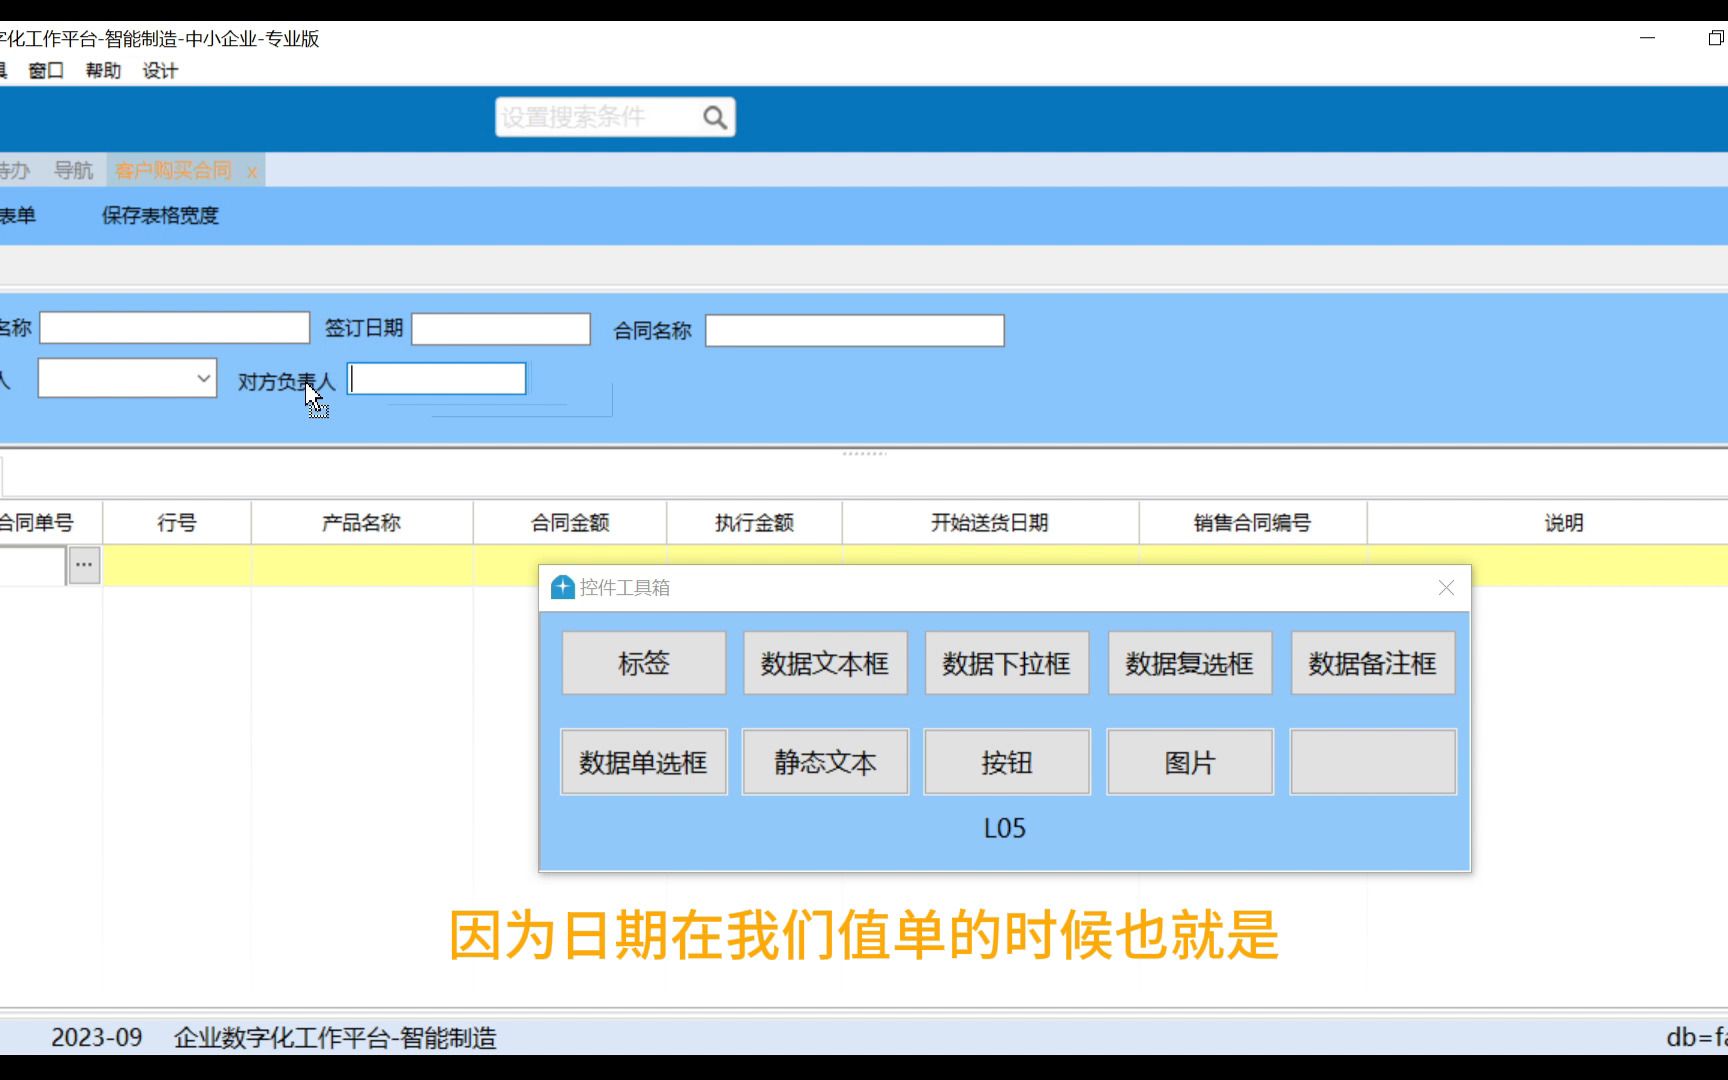
Task: Open the 窗口 menu
Action: 45,70
